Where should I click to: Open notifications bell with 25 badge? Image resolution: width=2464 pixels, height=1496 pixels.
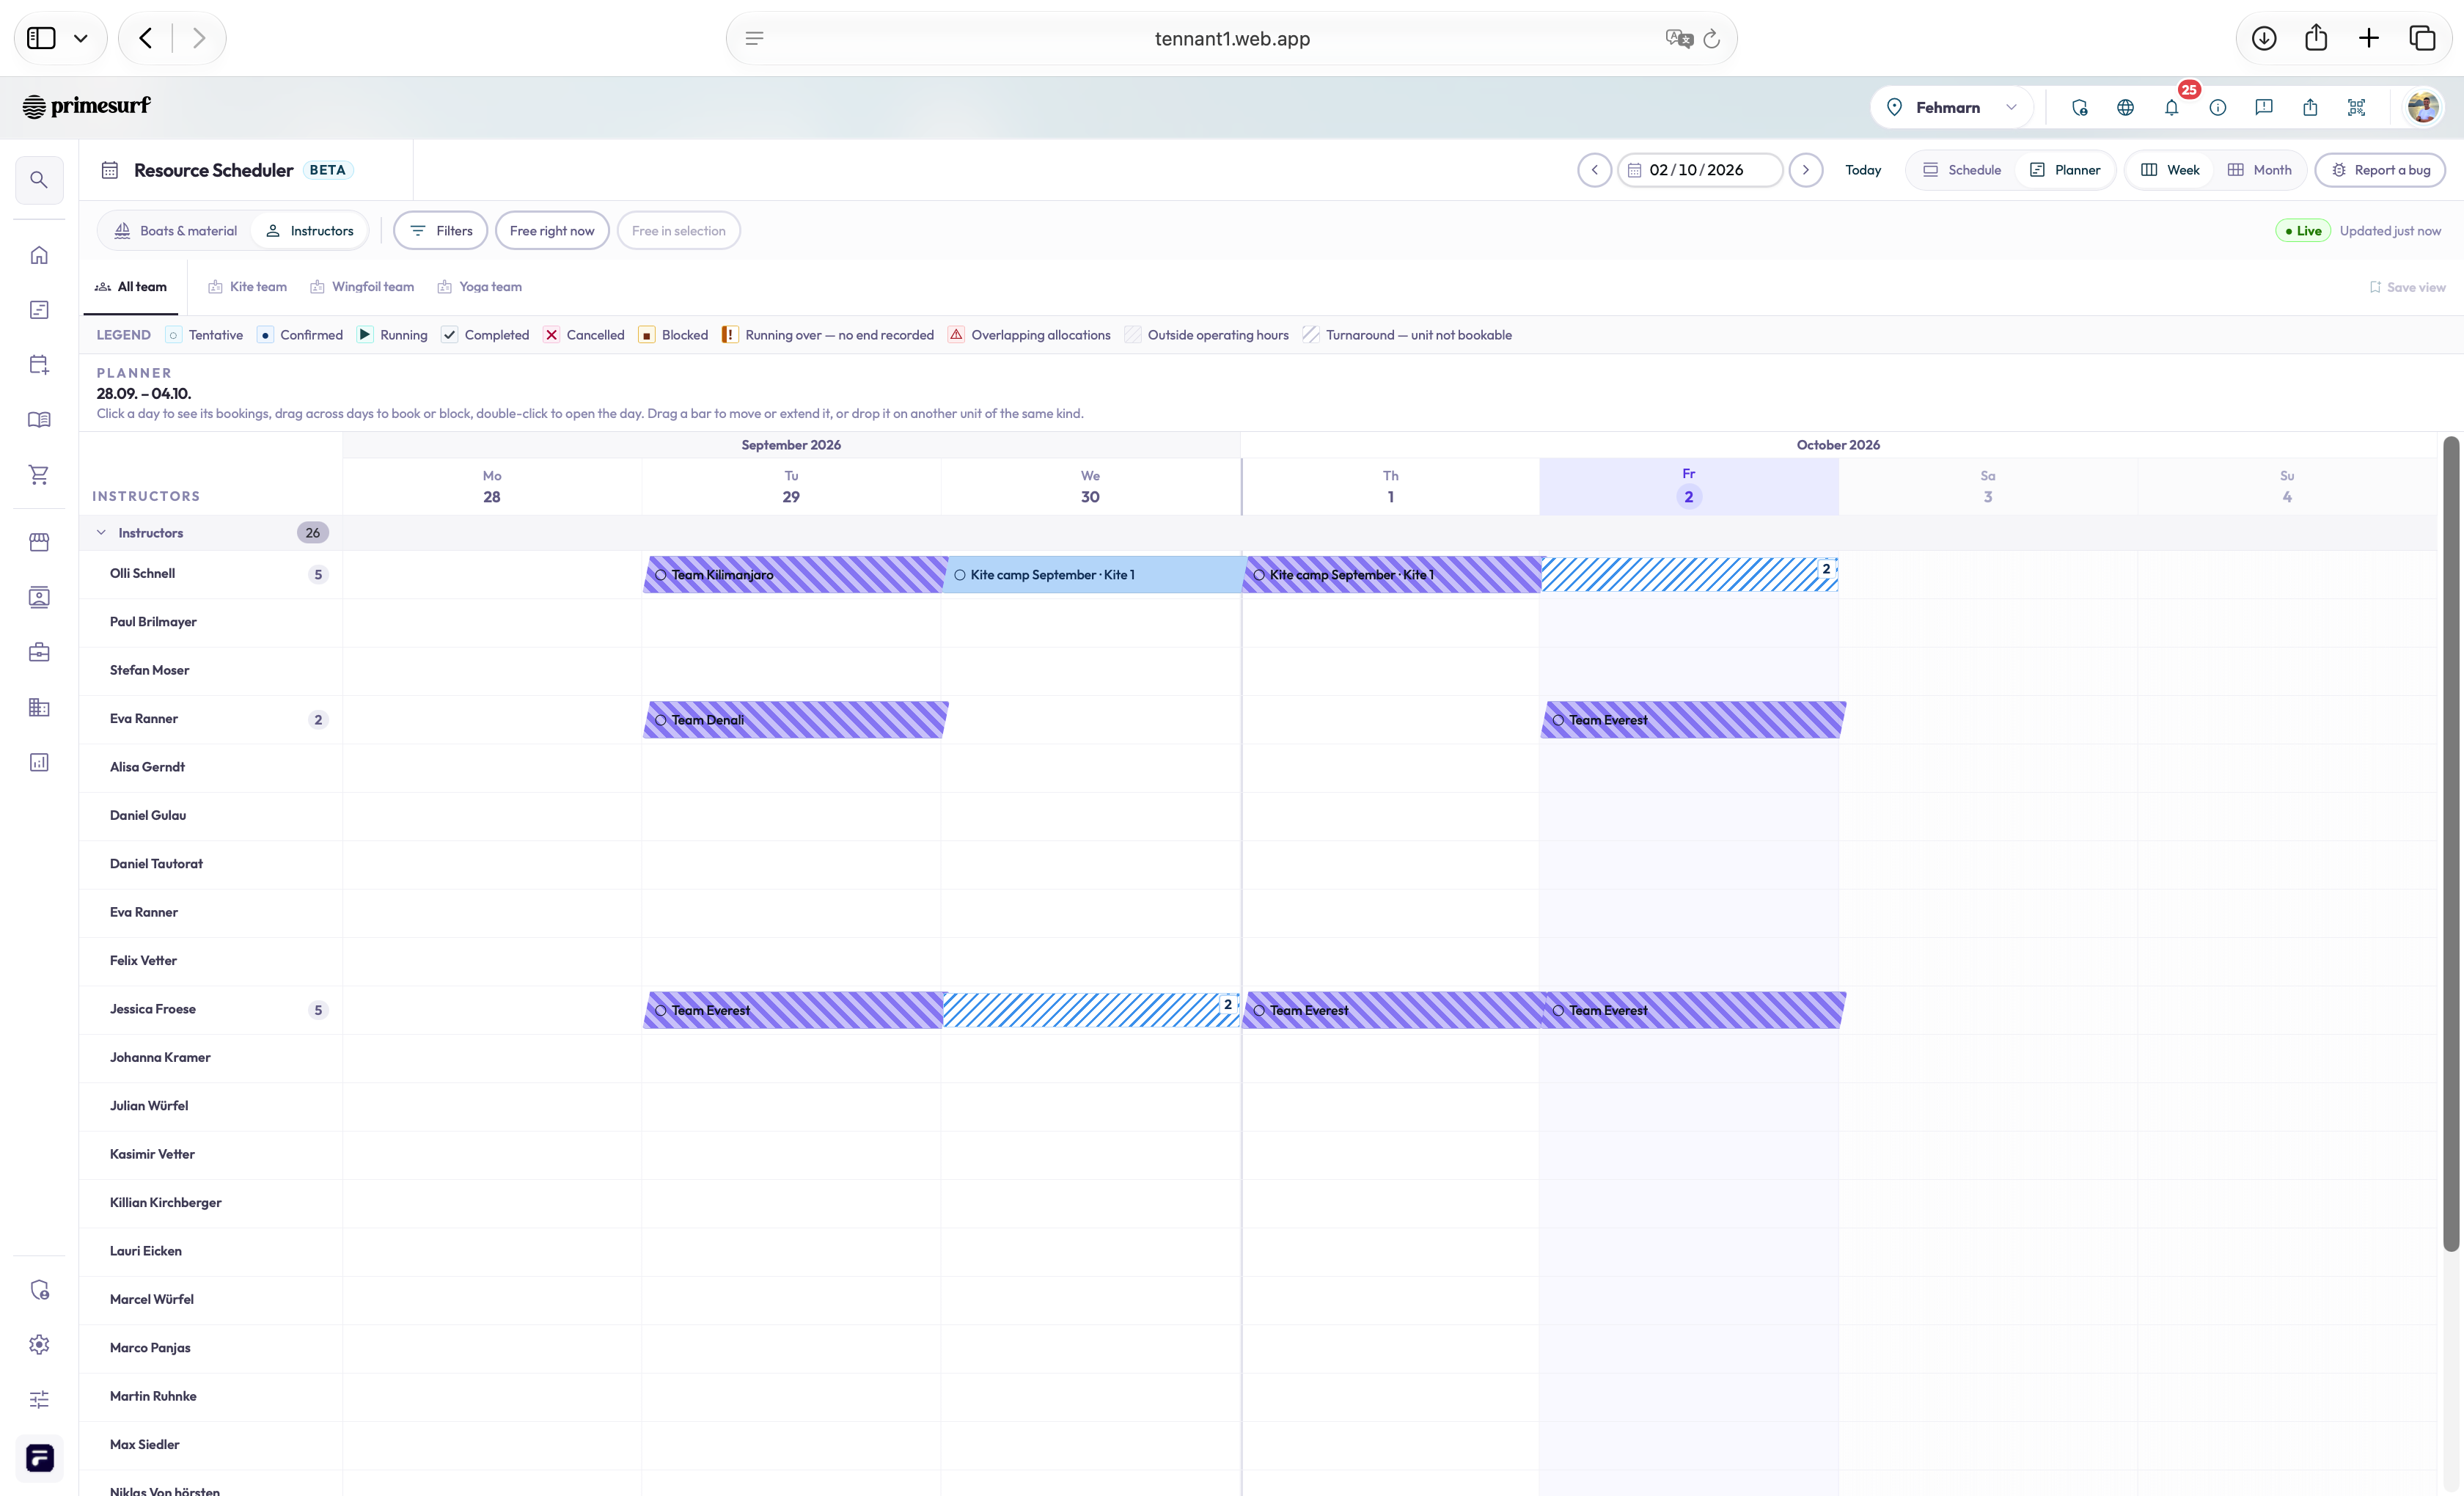pyautogui.click(x=2172, y=107)
